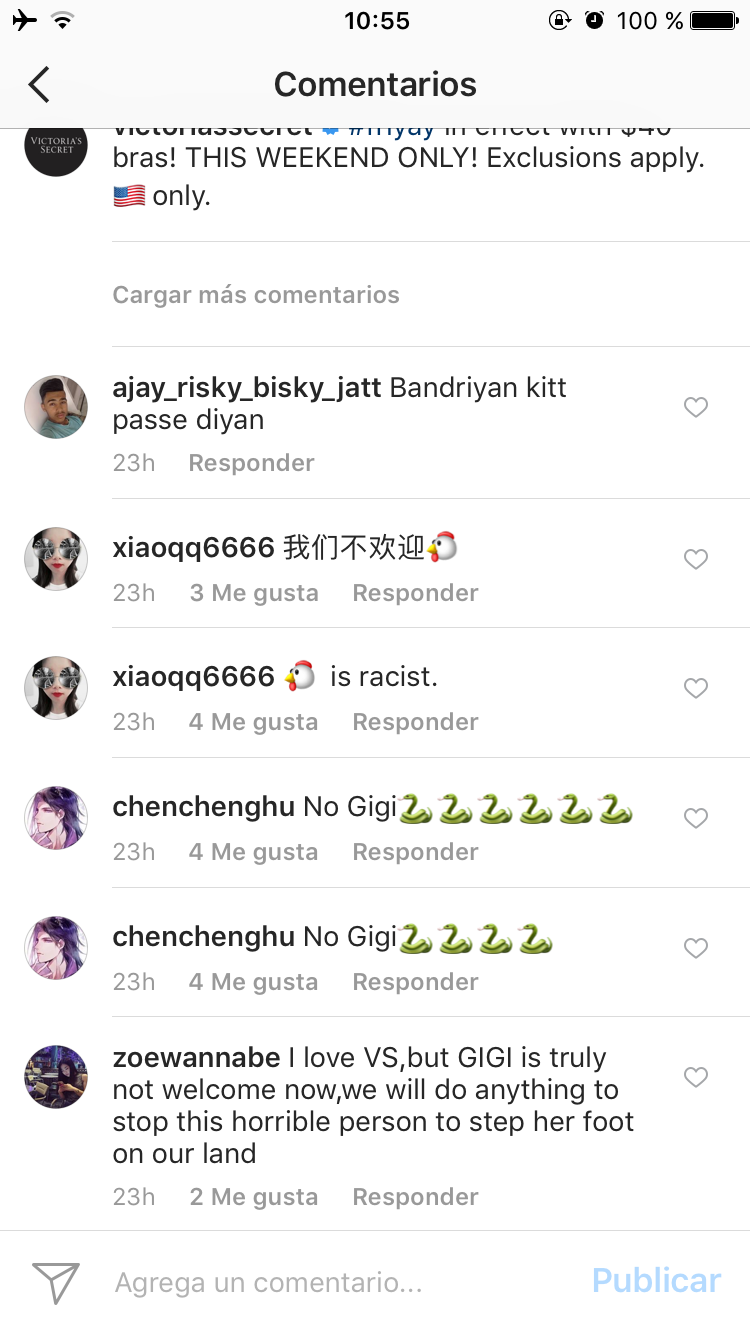The height and width of the screenshot is (1334, 750).
Task: Like the 'is racist.' comment heart
Action: click(x=696, y=688)
